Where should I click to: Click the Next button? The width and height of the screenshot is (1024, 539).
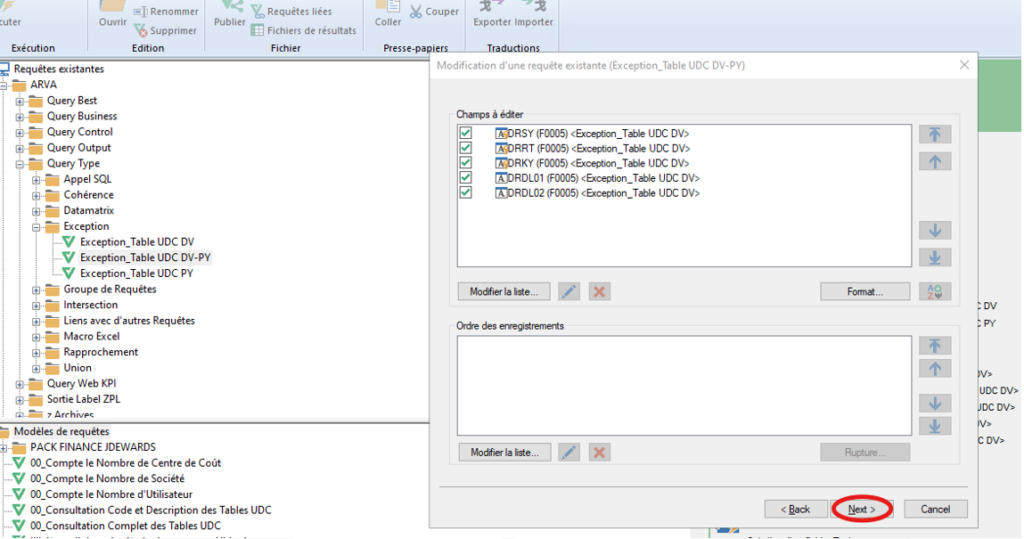tap(861, 509)
